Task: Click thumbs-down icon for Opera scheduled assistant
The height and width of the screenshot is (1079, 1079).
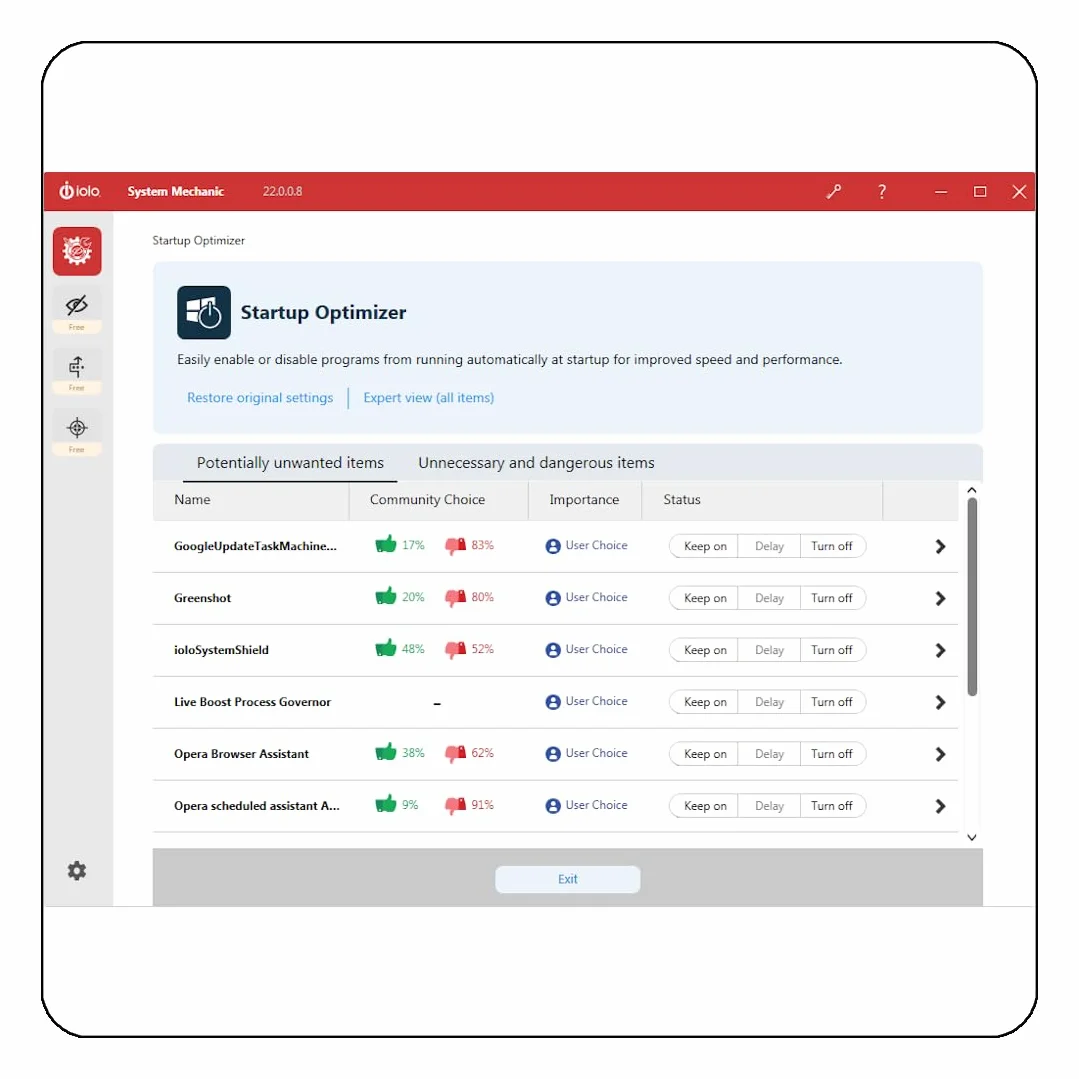Action: coord(456,806)
